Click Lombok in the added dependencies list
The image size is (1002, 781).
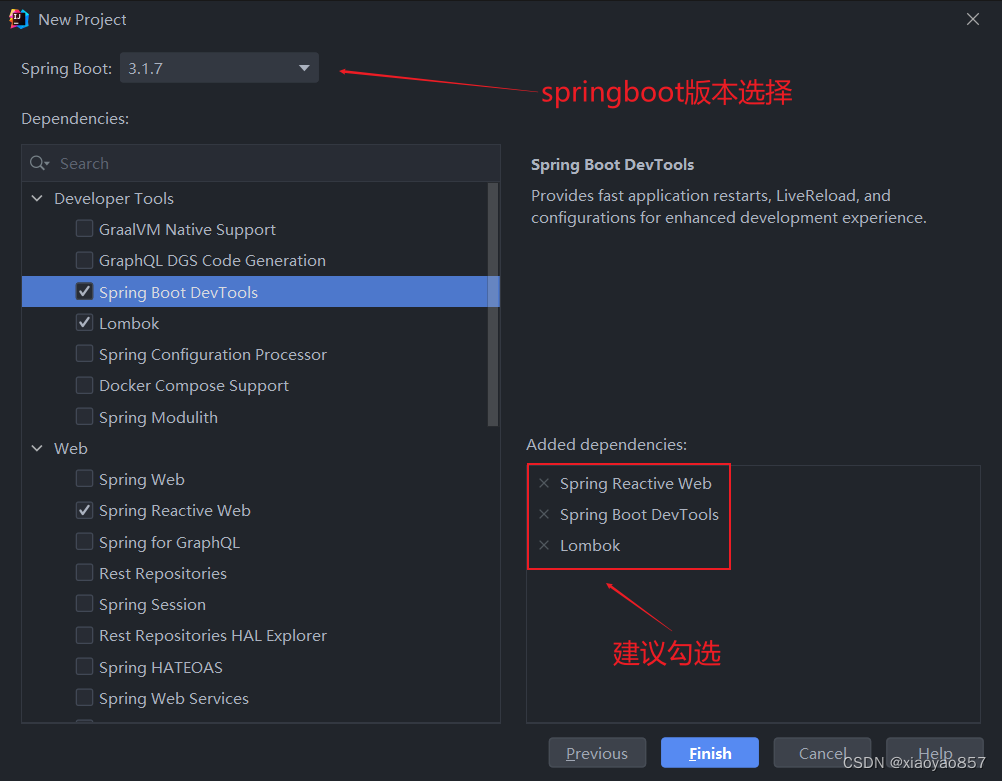pos(590,546)
